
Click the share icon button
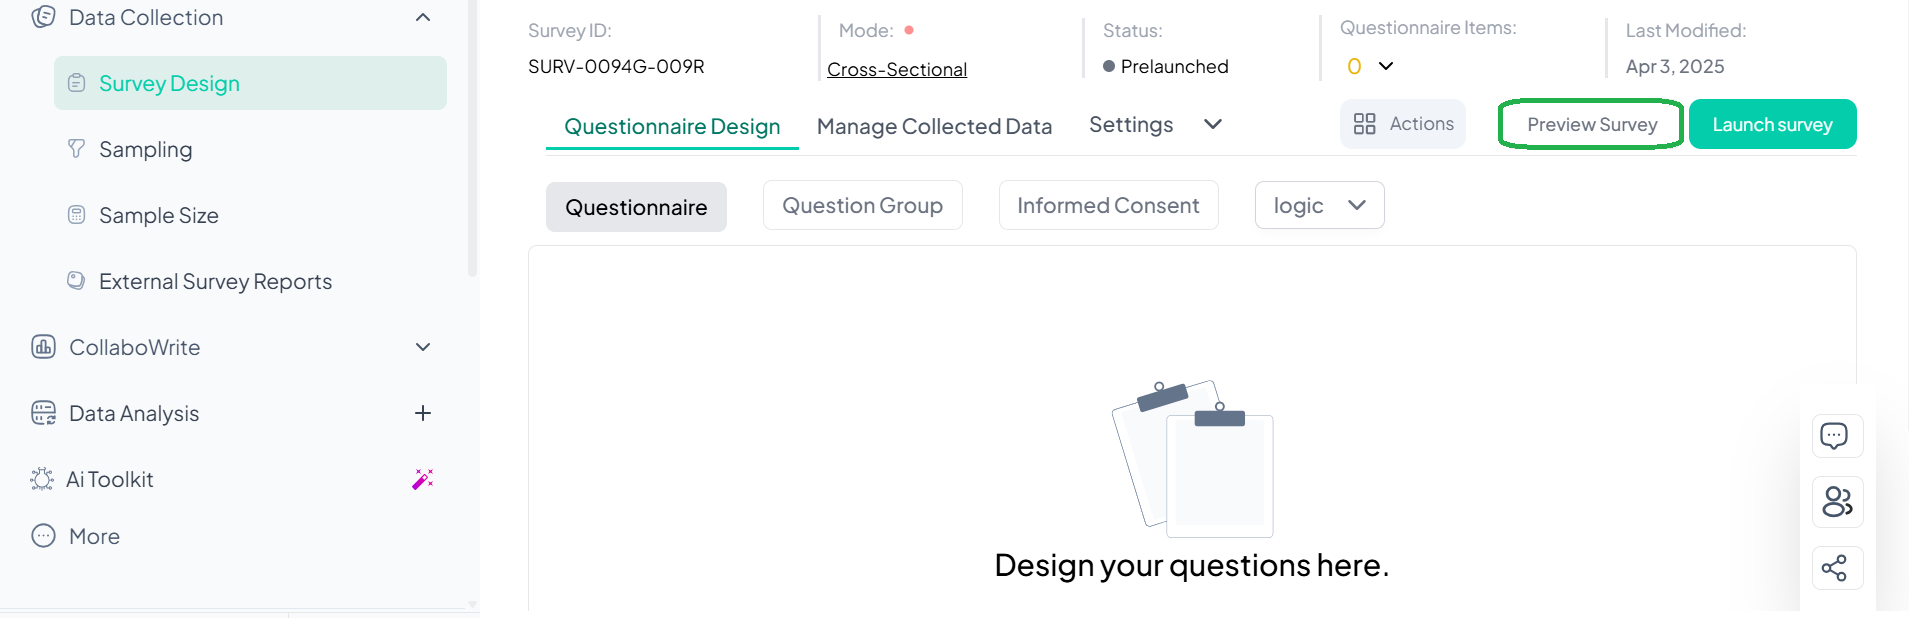coord(1835,568)
